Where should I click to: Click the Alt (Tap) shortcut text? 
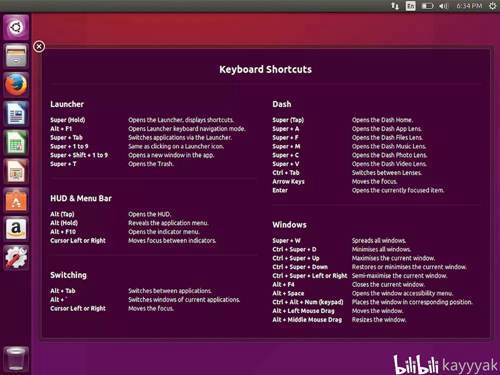point(62,214)
